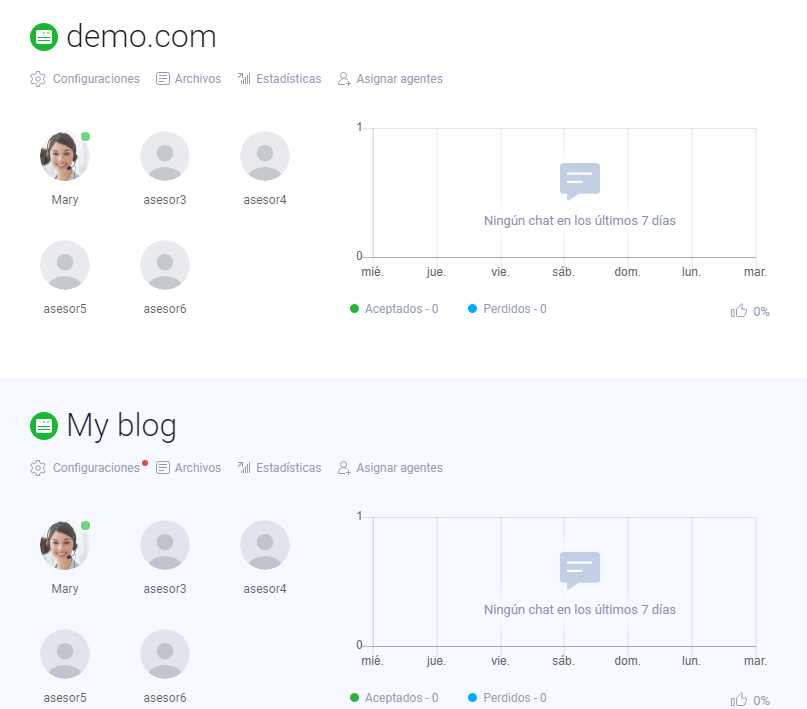Open Configuraciones for My blog
Screen dimensions: 807x709
point(85,468)
